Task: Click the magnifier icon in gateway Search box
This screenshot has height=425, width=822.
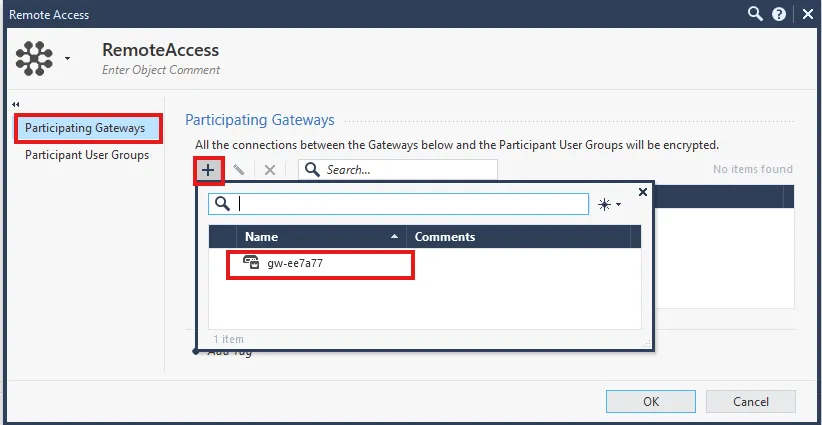Action: pyautogui.click(x=312, y=169)
